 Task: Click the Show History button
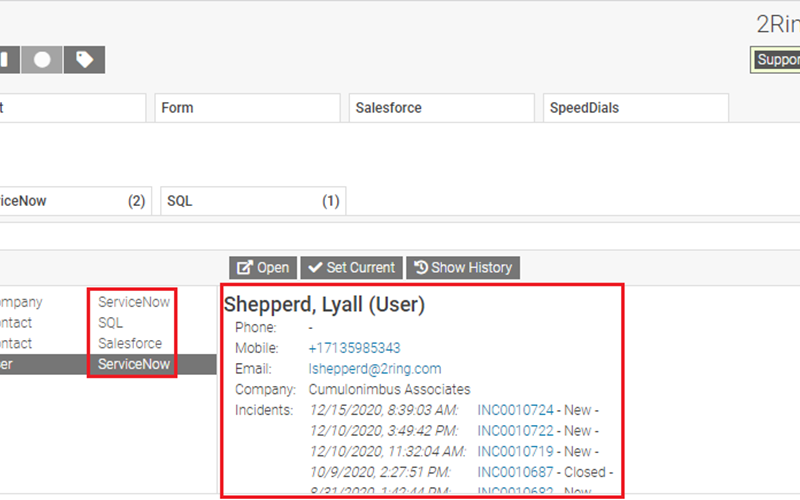pyautogui.click(x=463, y=267)
